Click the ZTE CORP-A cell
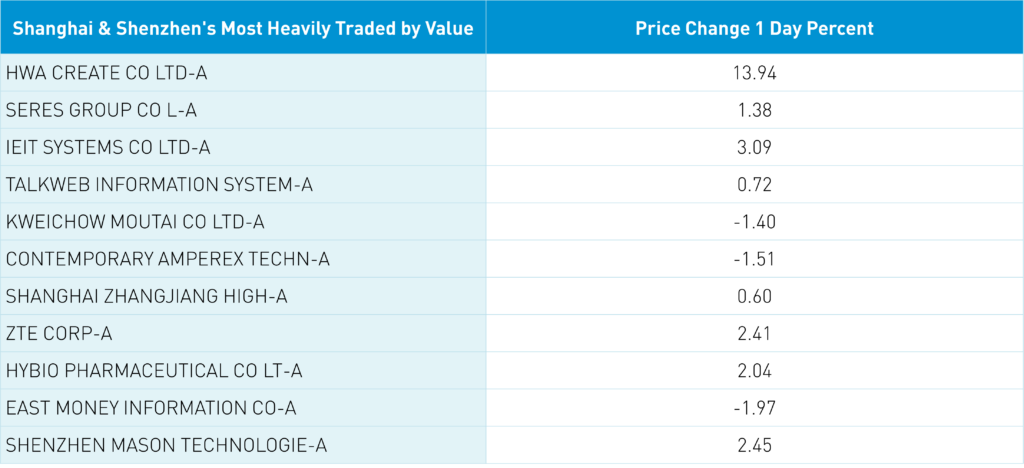The height and width of the screenshot is (468, 1024). point(60,333)
